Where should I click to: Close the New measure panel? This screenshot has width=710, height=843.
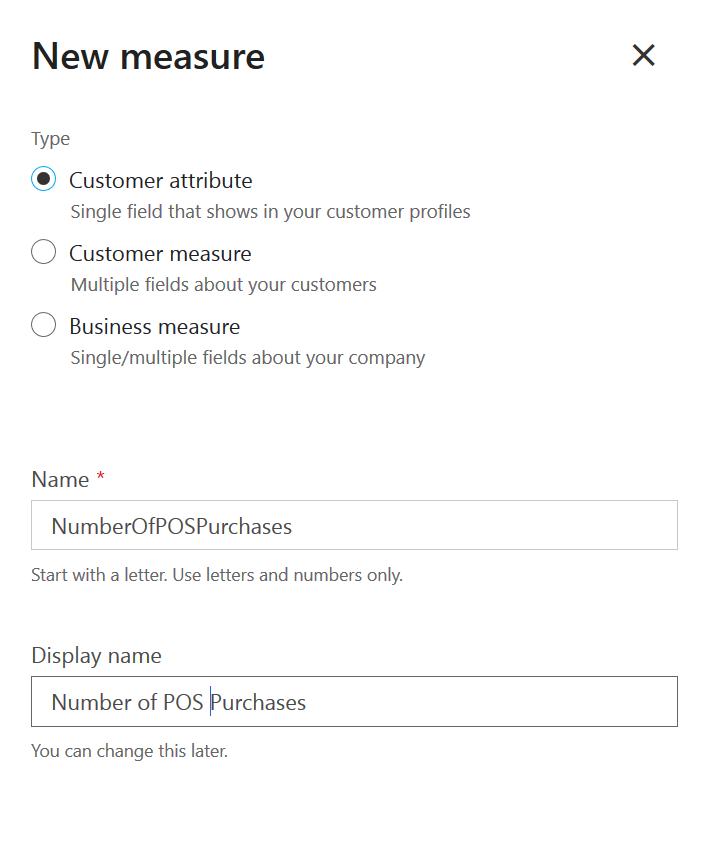tap(643, 56)
